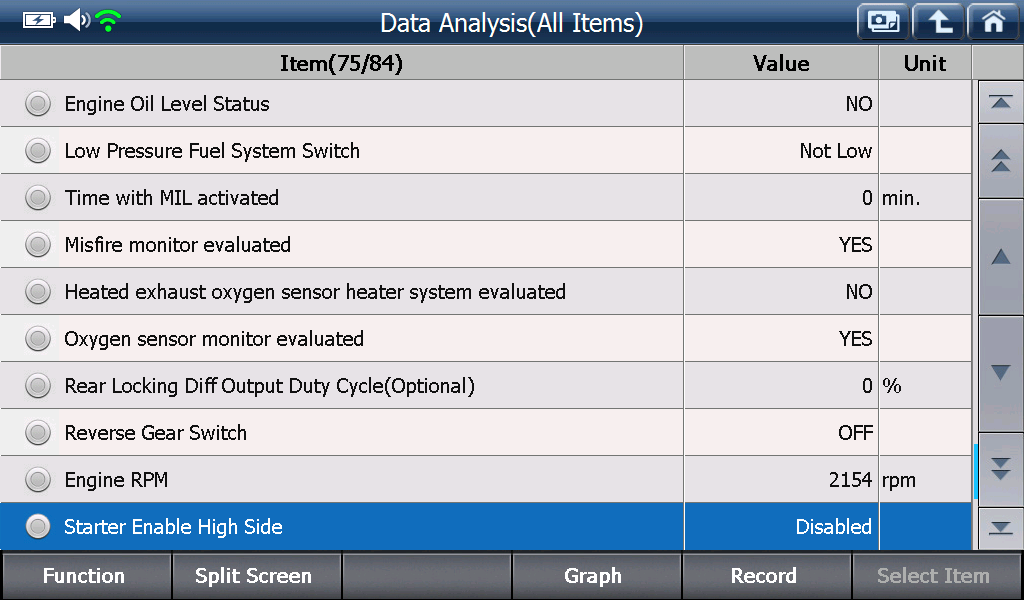Click the Item(75/84) column header

(342, 63)
